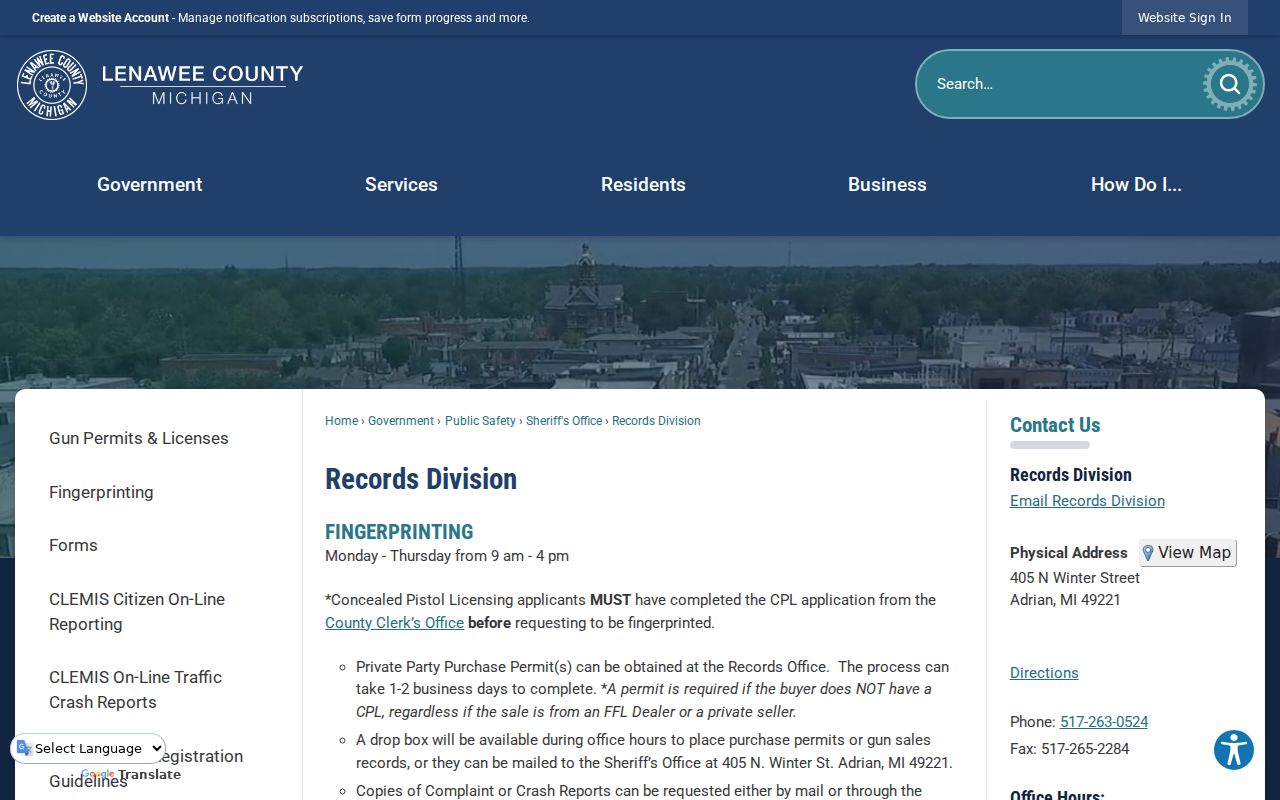
Task: Click the Records Division page title
Action: pos(421,479)
